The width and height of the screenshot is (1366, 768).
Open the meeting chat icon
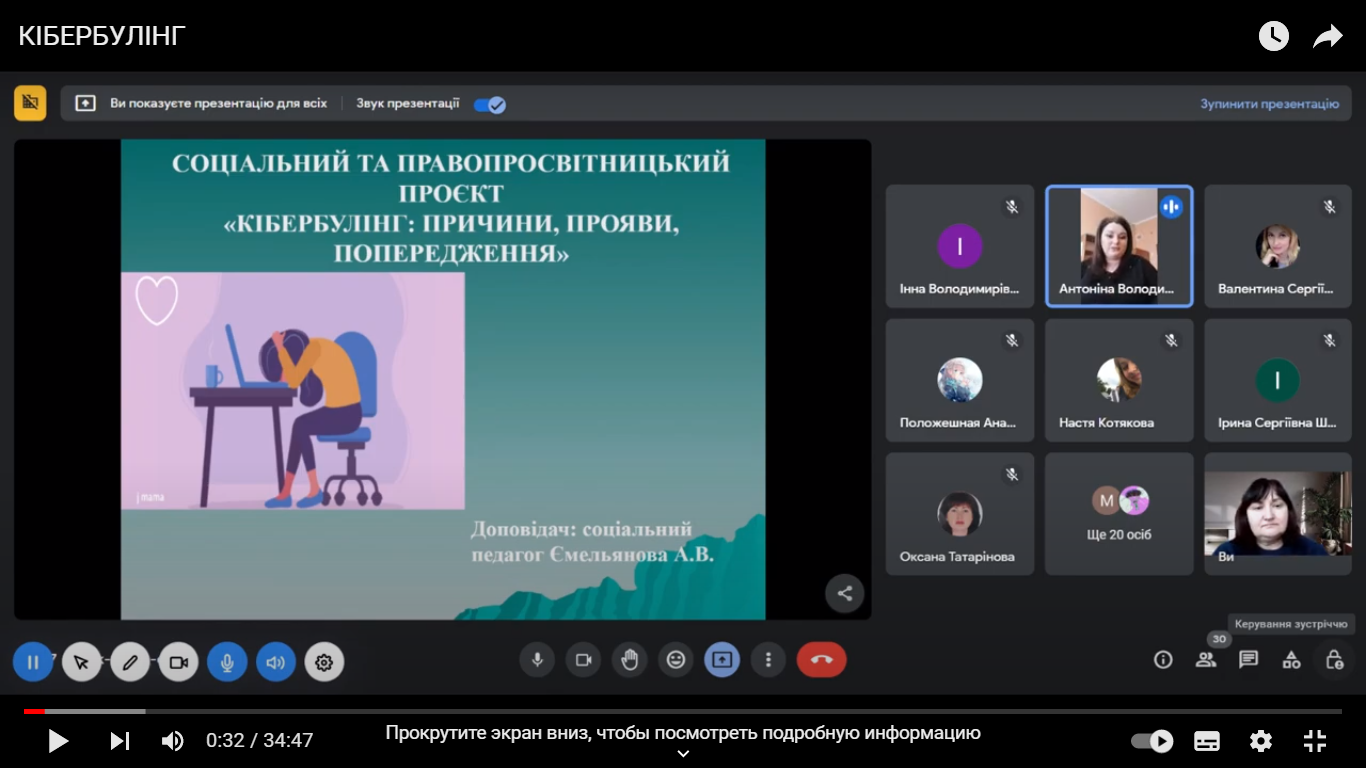pyautogui.click(x=1248, y=660)
